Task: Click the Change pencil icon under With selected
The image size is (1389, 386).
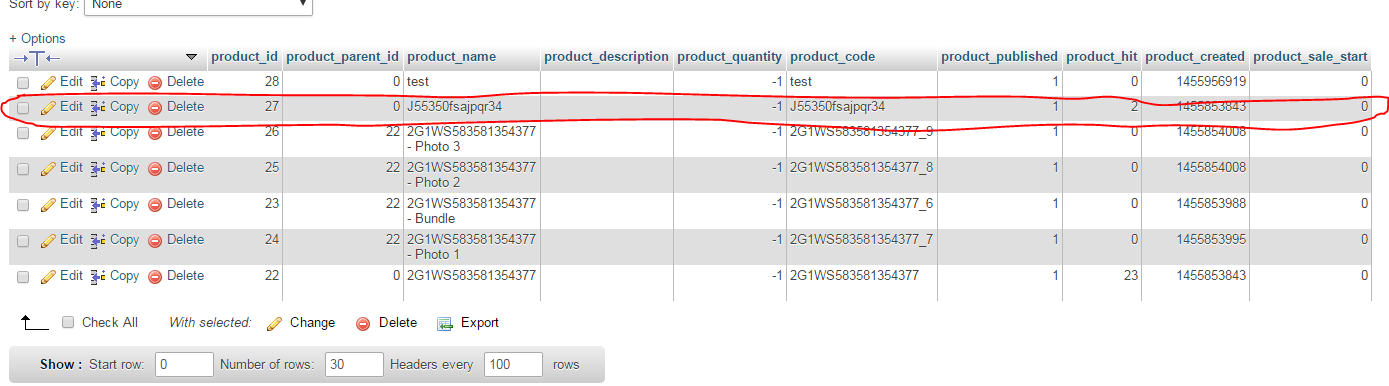Action: click(x=274, y=323)
